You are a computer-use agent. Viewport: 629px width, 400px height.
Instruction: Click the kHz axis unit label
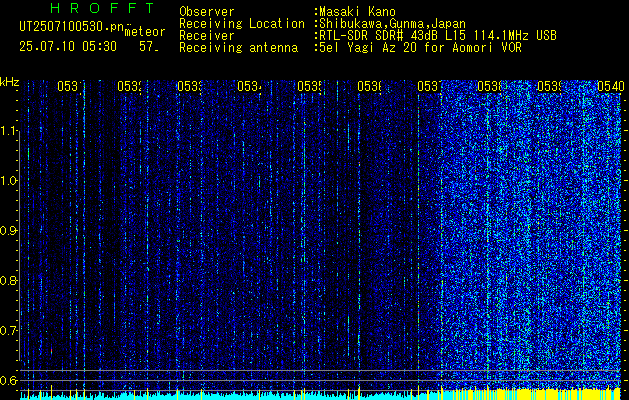[x=10, y=83]
